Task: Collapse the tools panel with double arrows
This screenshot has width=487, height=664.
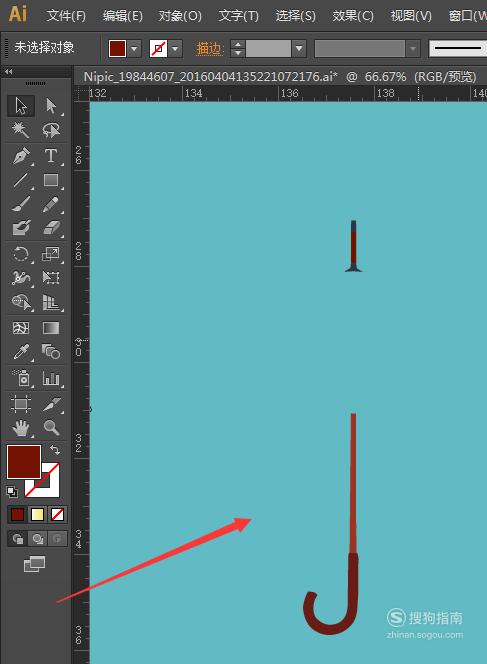Action: point(8,72)
